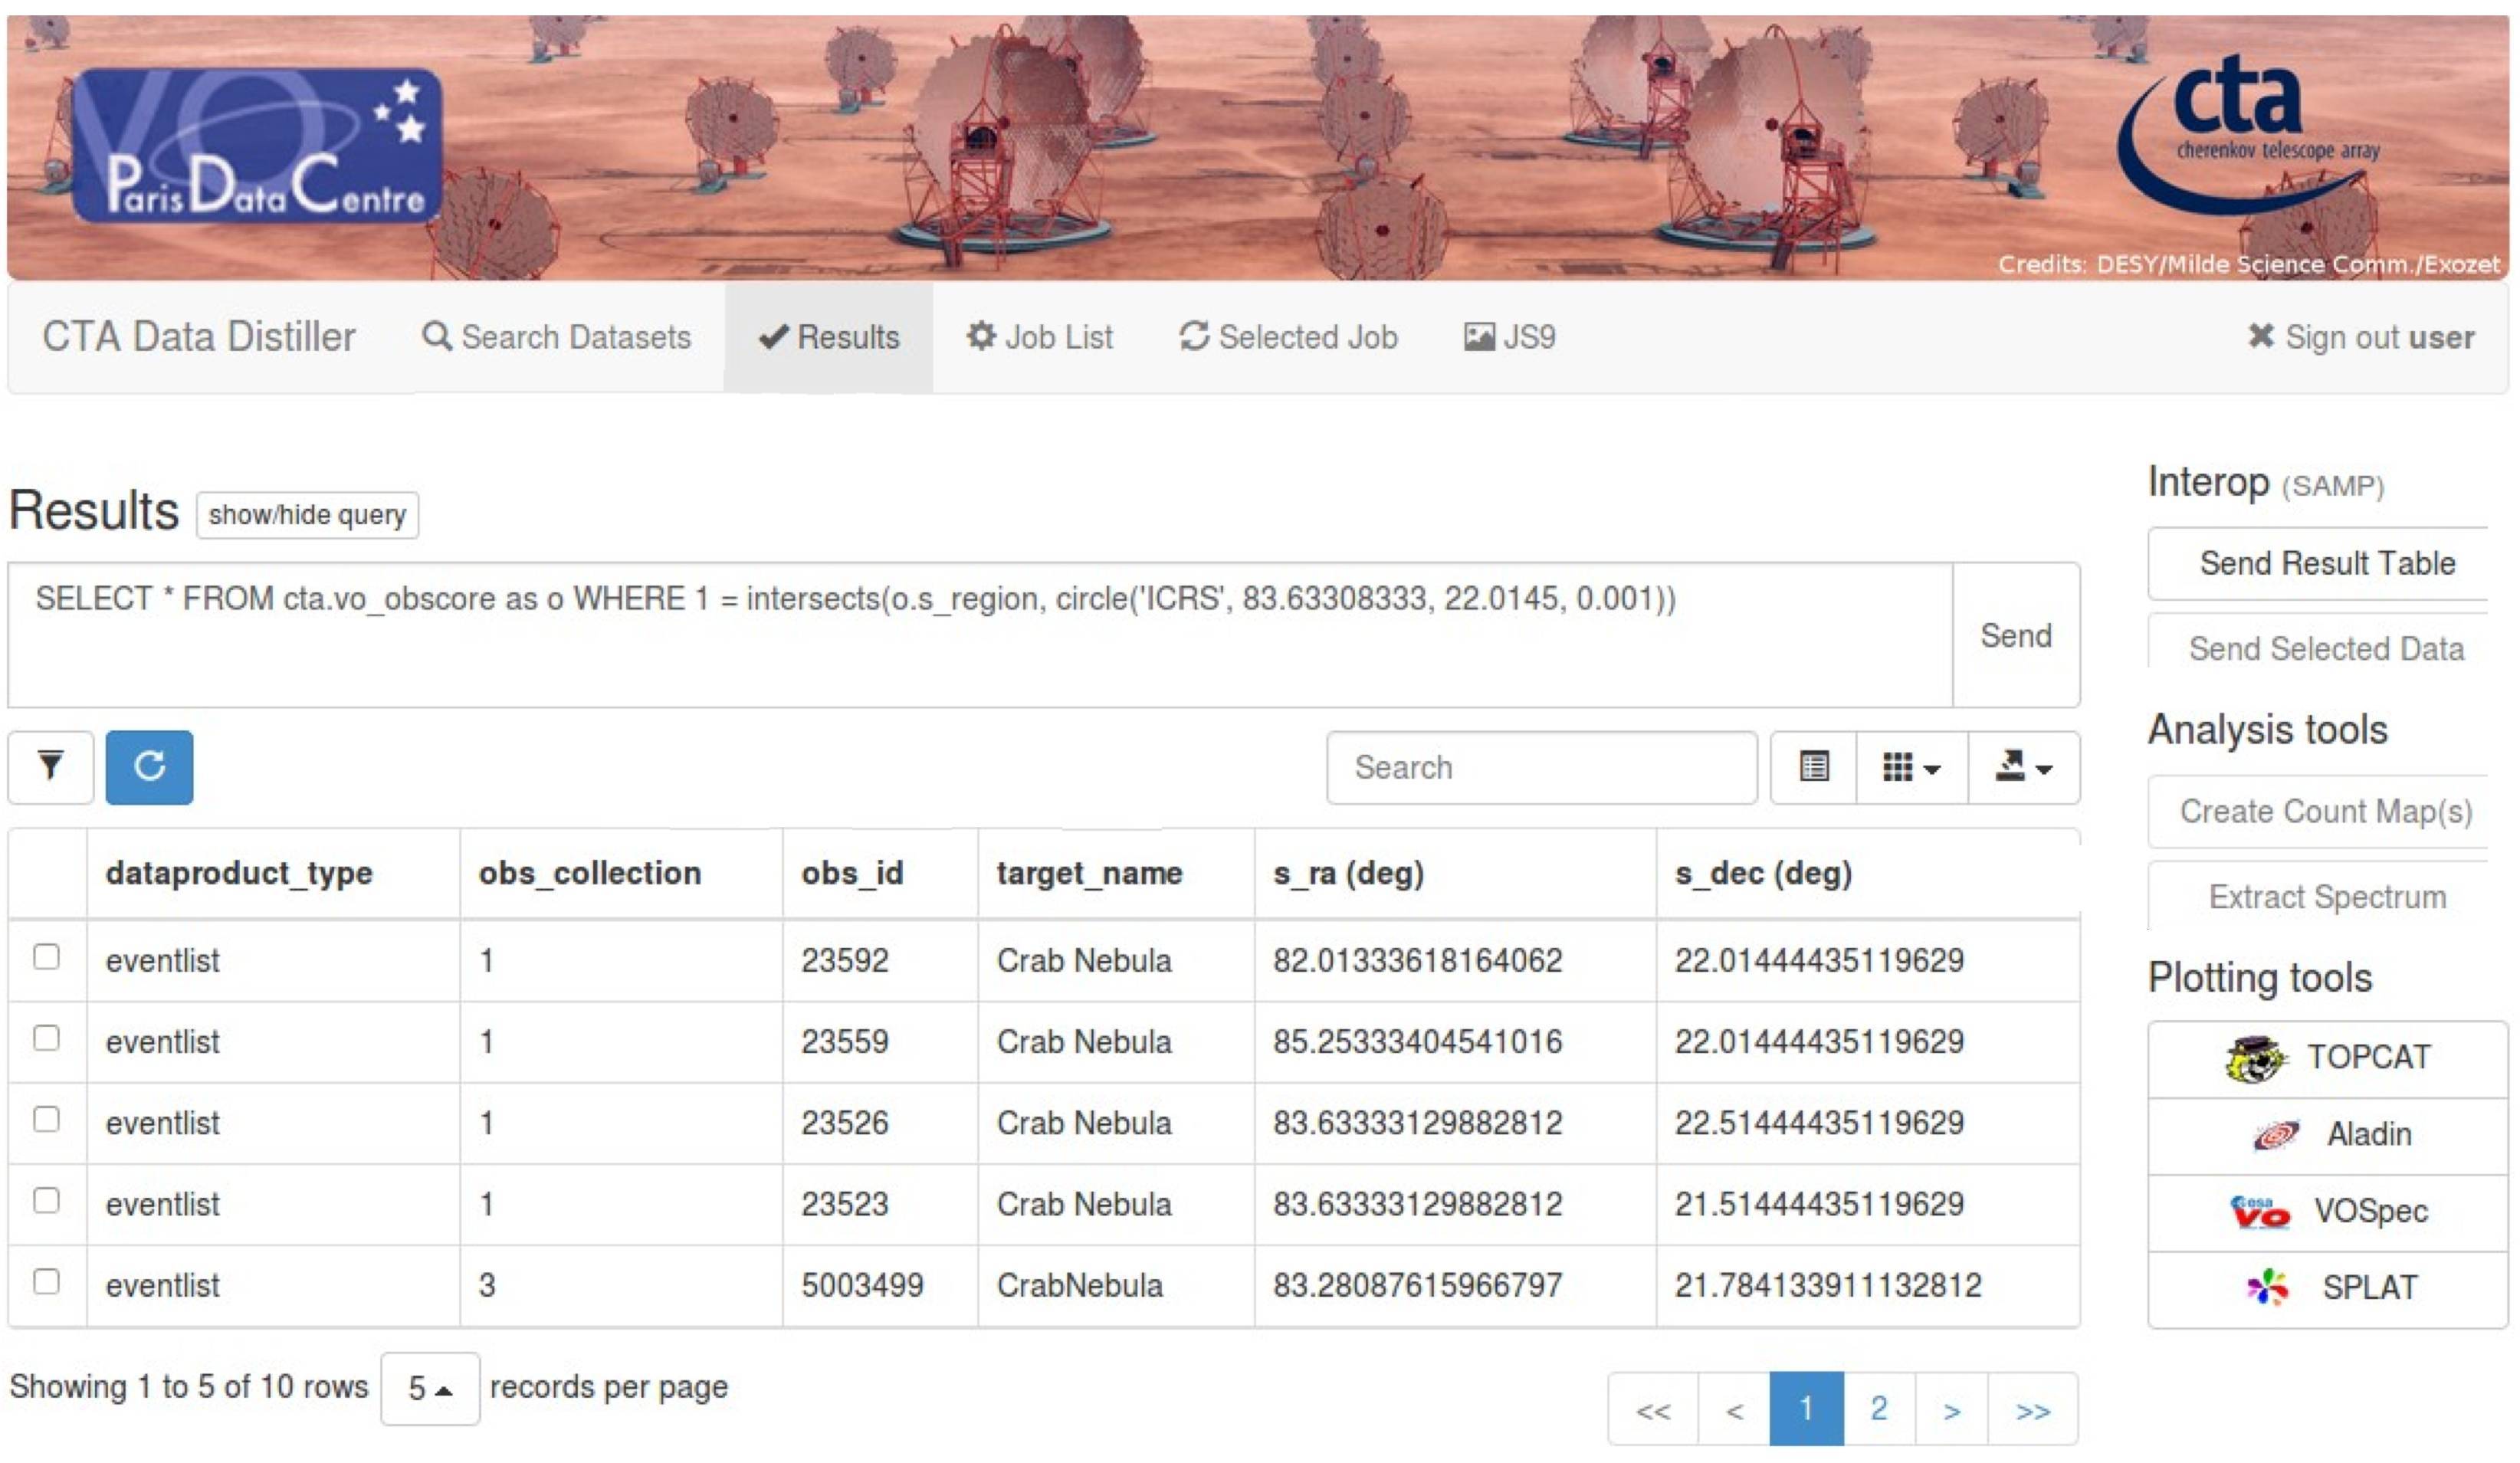Screen dimensions: 2520x1463
Task: Select checkbox for obs_id 23523 row
Action: pos(47,1201)
